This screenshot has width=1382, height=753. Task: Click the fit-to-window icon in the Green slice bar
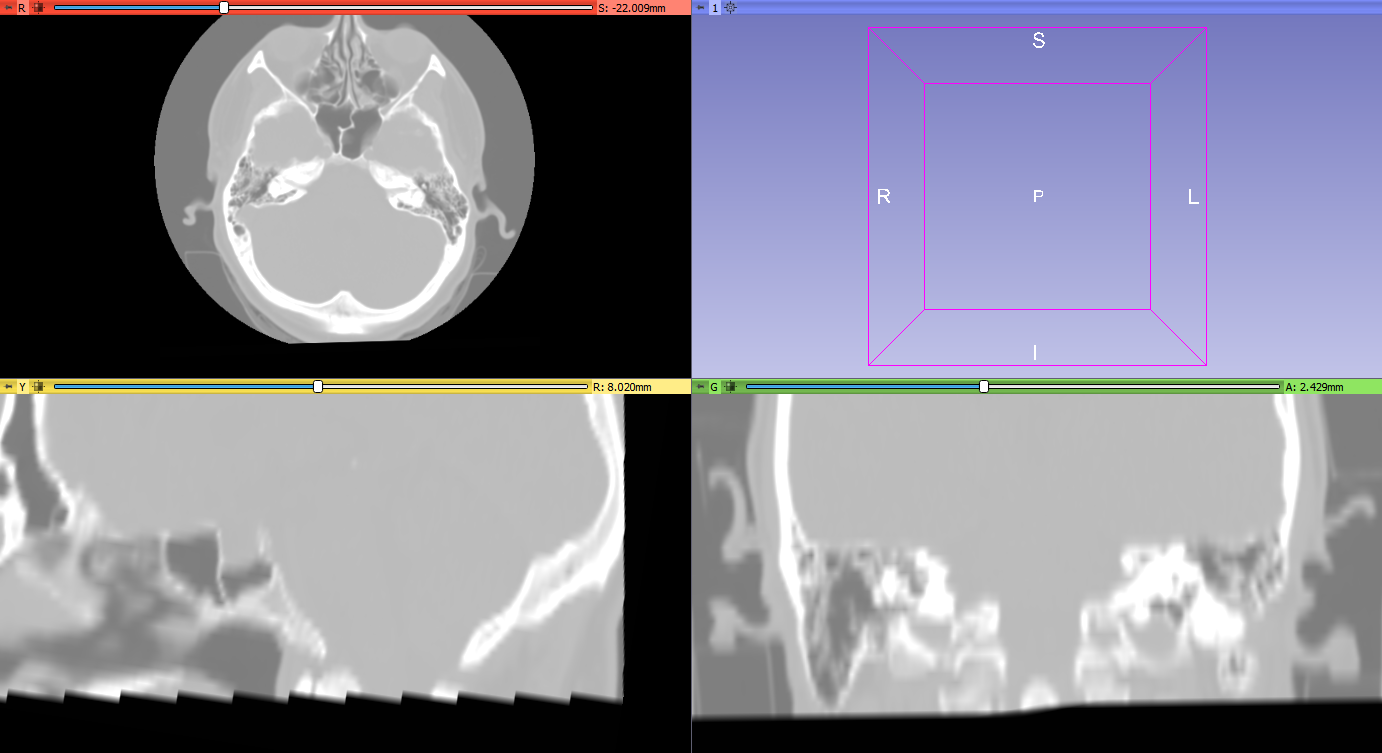pyautogui.click(x=730, y=386)
